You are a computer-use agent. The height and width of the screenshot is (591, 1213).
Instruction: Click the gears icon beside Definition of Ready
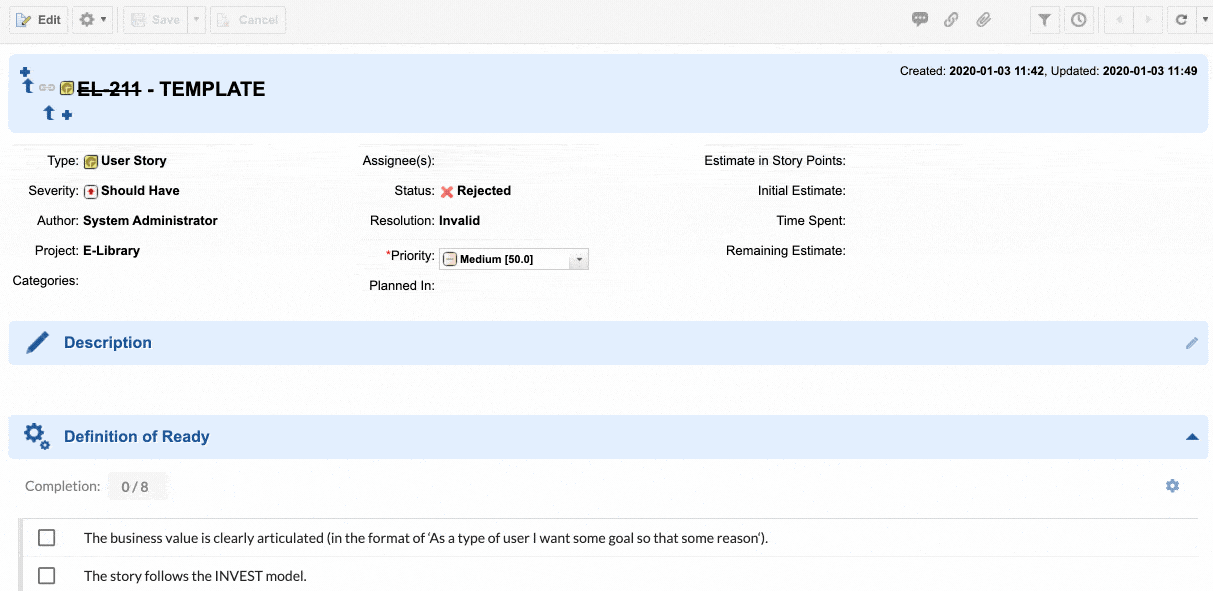(x=37, y=436)
